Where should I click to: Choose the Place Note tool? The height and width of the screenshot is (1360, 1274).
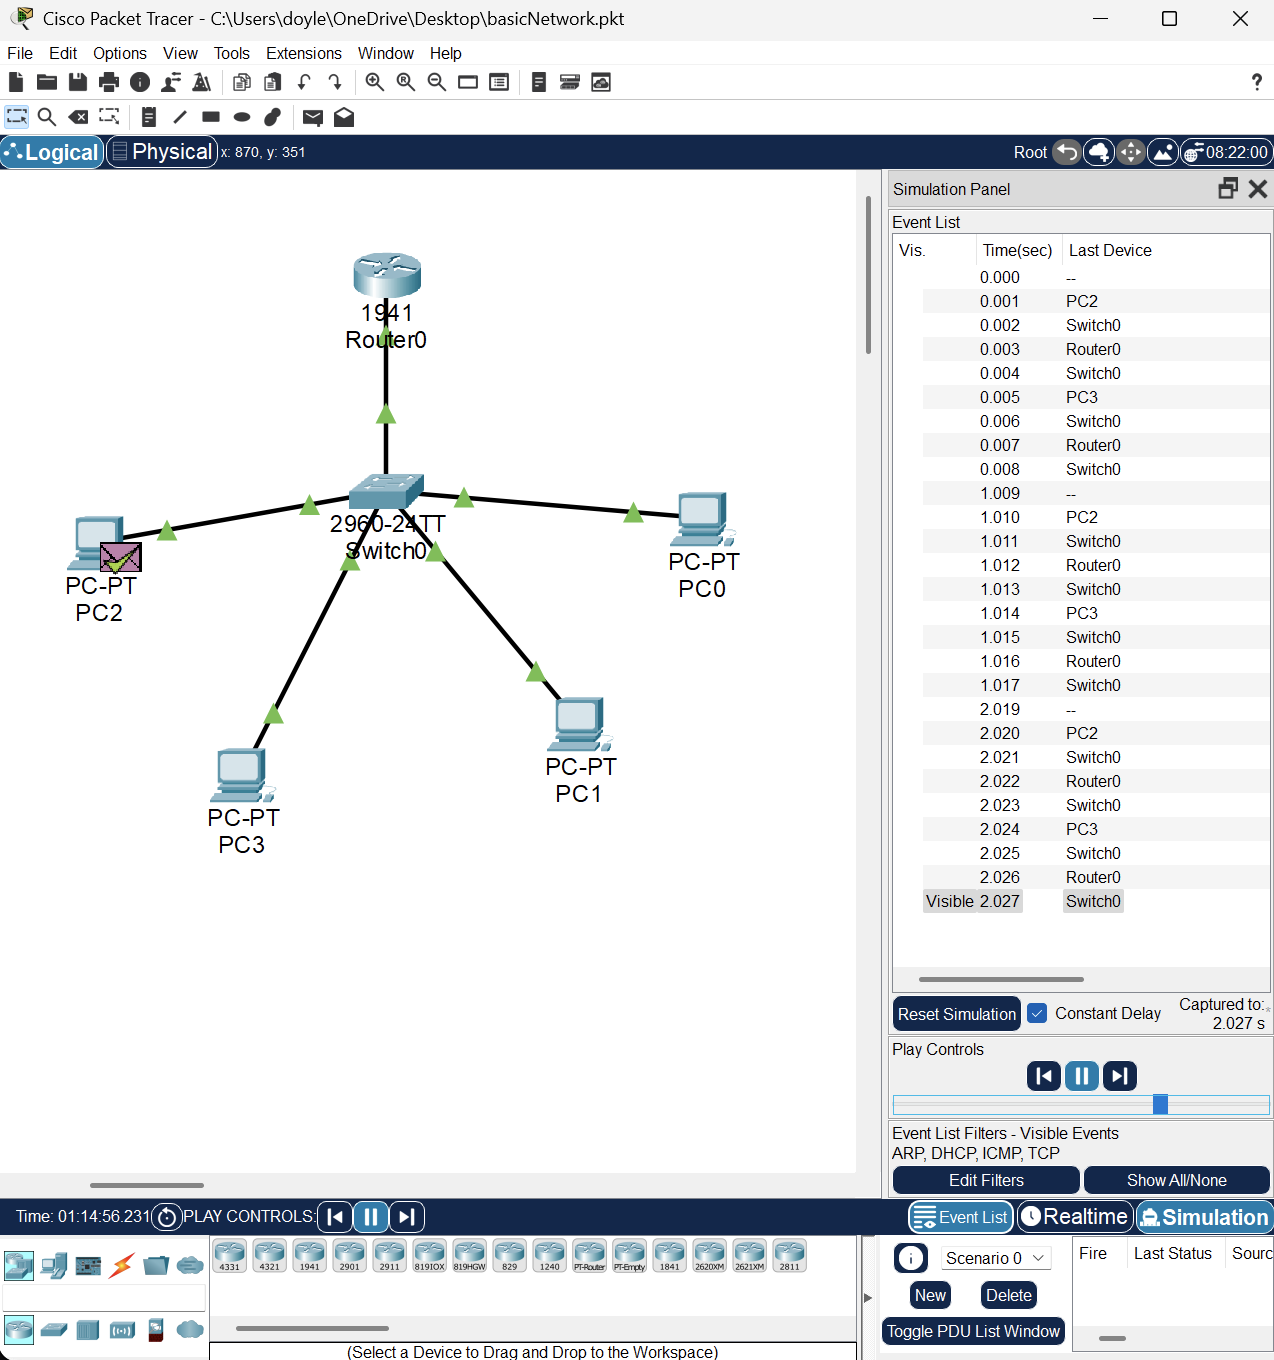(x=149, y=117)
